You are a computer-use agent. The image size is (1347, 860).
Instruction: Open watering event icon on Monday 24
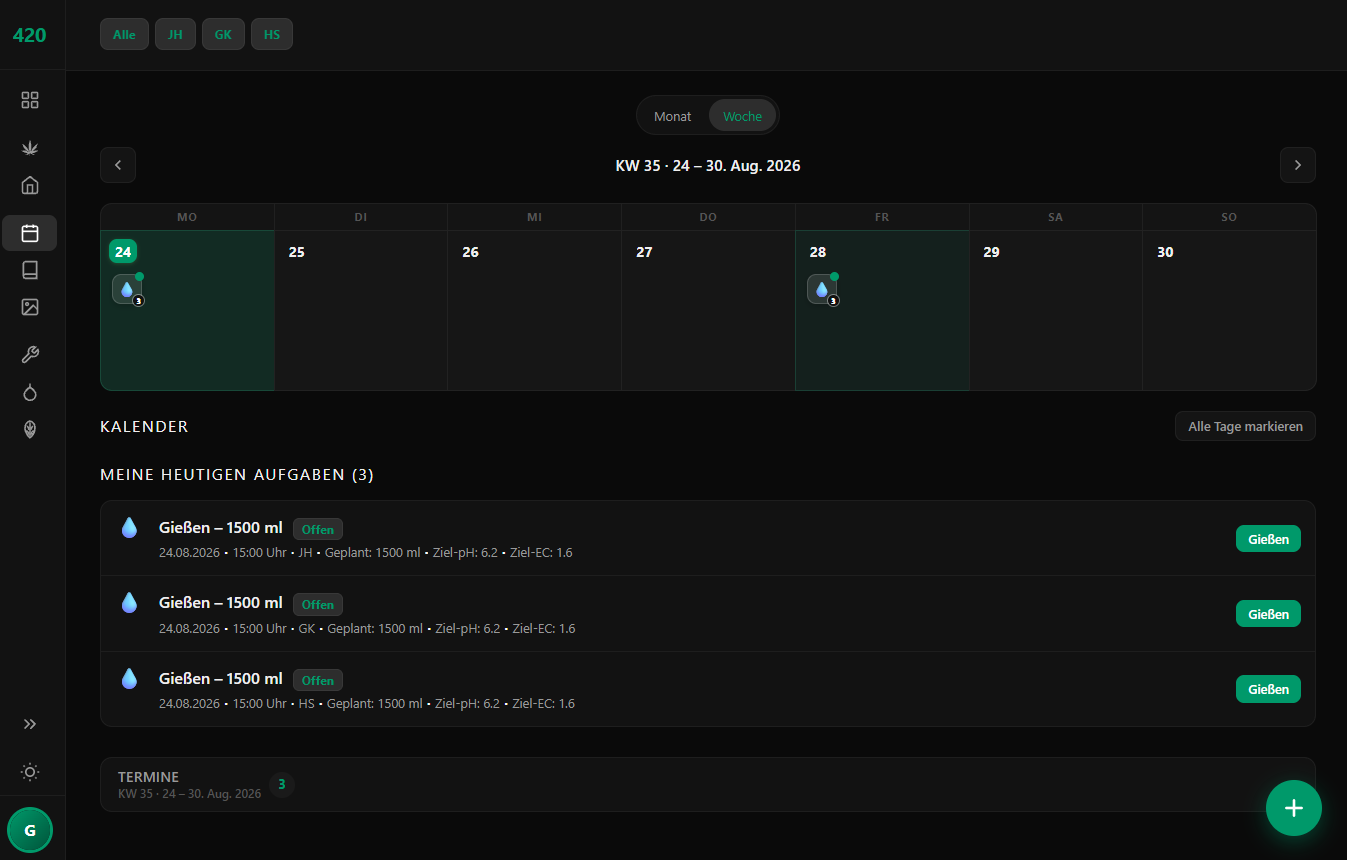point(127,289)
